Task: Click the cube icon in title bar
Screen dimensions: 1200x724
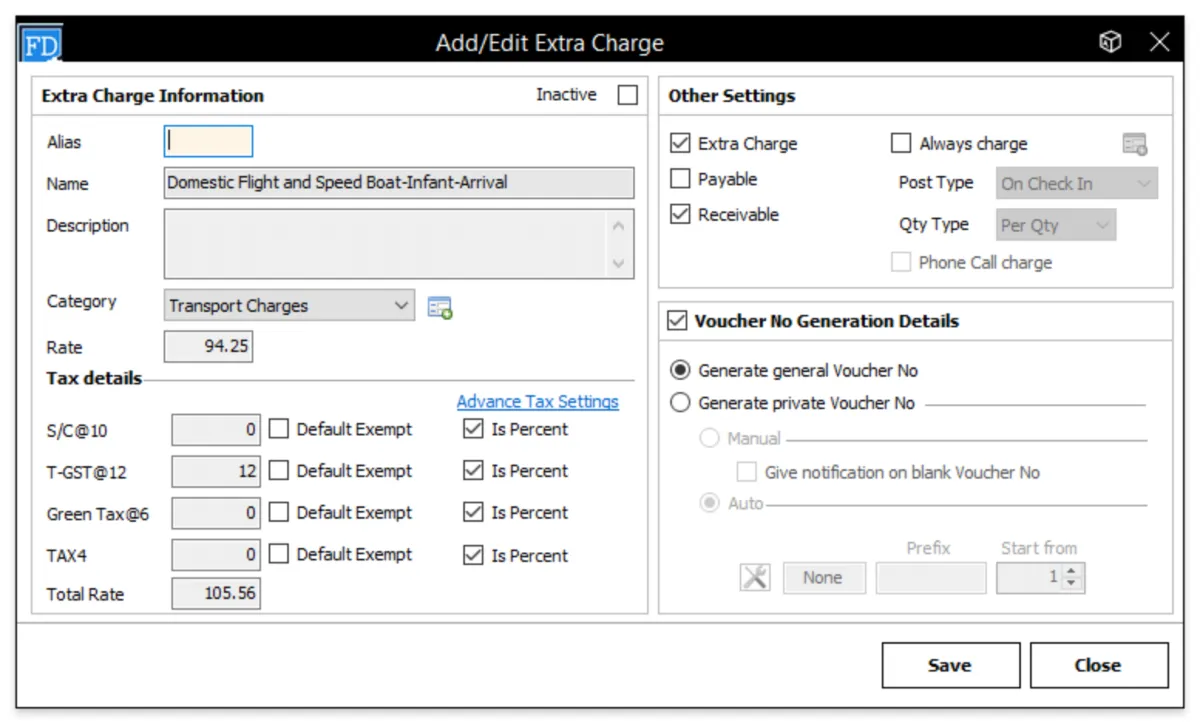Action: point(1110,42)
